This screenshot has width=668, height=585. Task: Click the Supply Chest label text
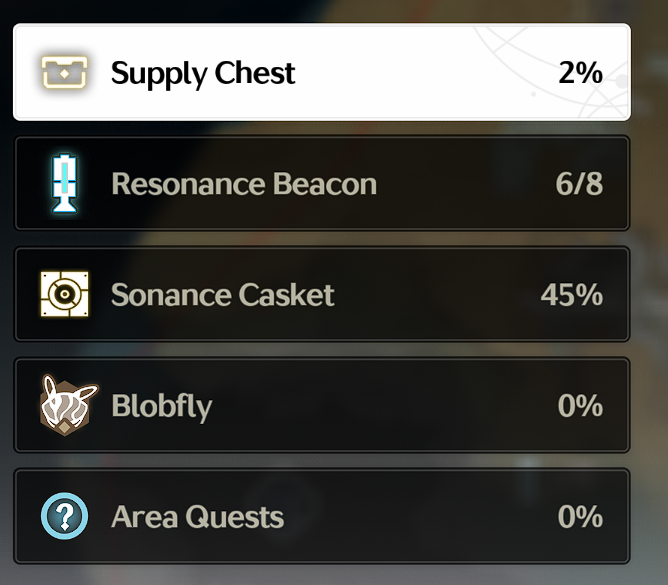pyautogui.click(x=203, y=74)
